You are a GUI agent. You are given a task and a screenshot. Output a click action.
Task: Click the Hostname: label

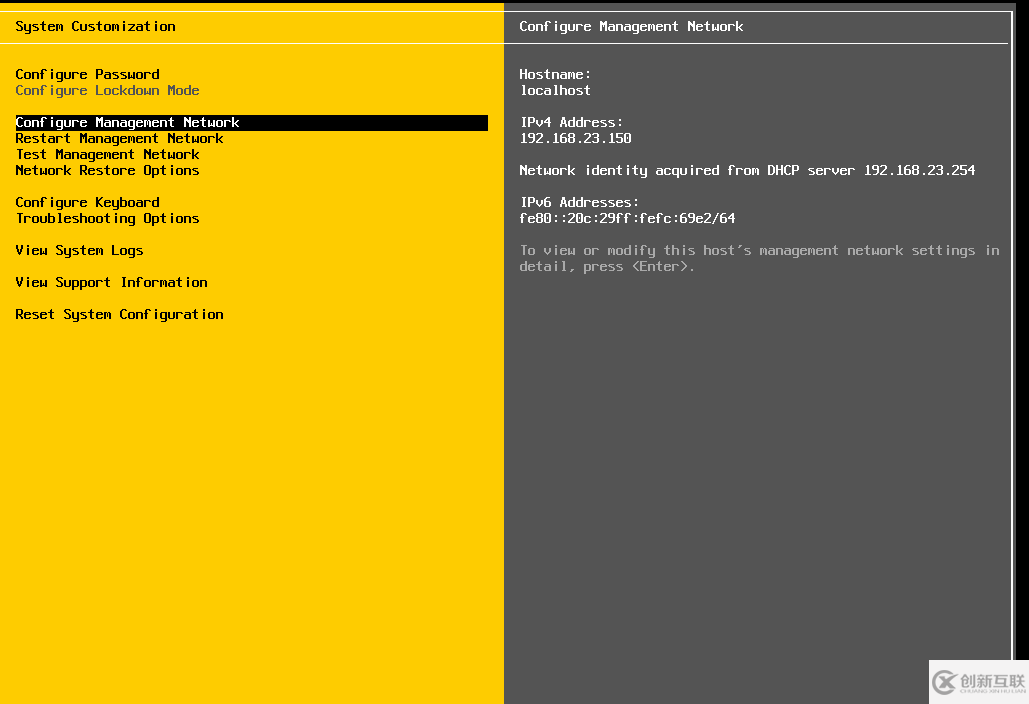[x=555, y=74]
